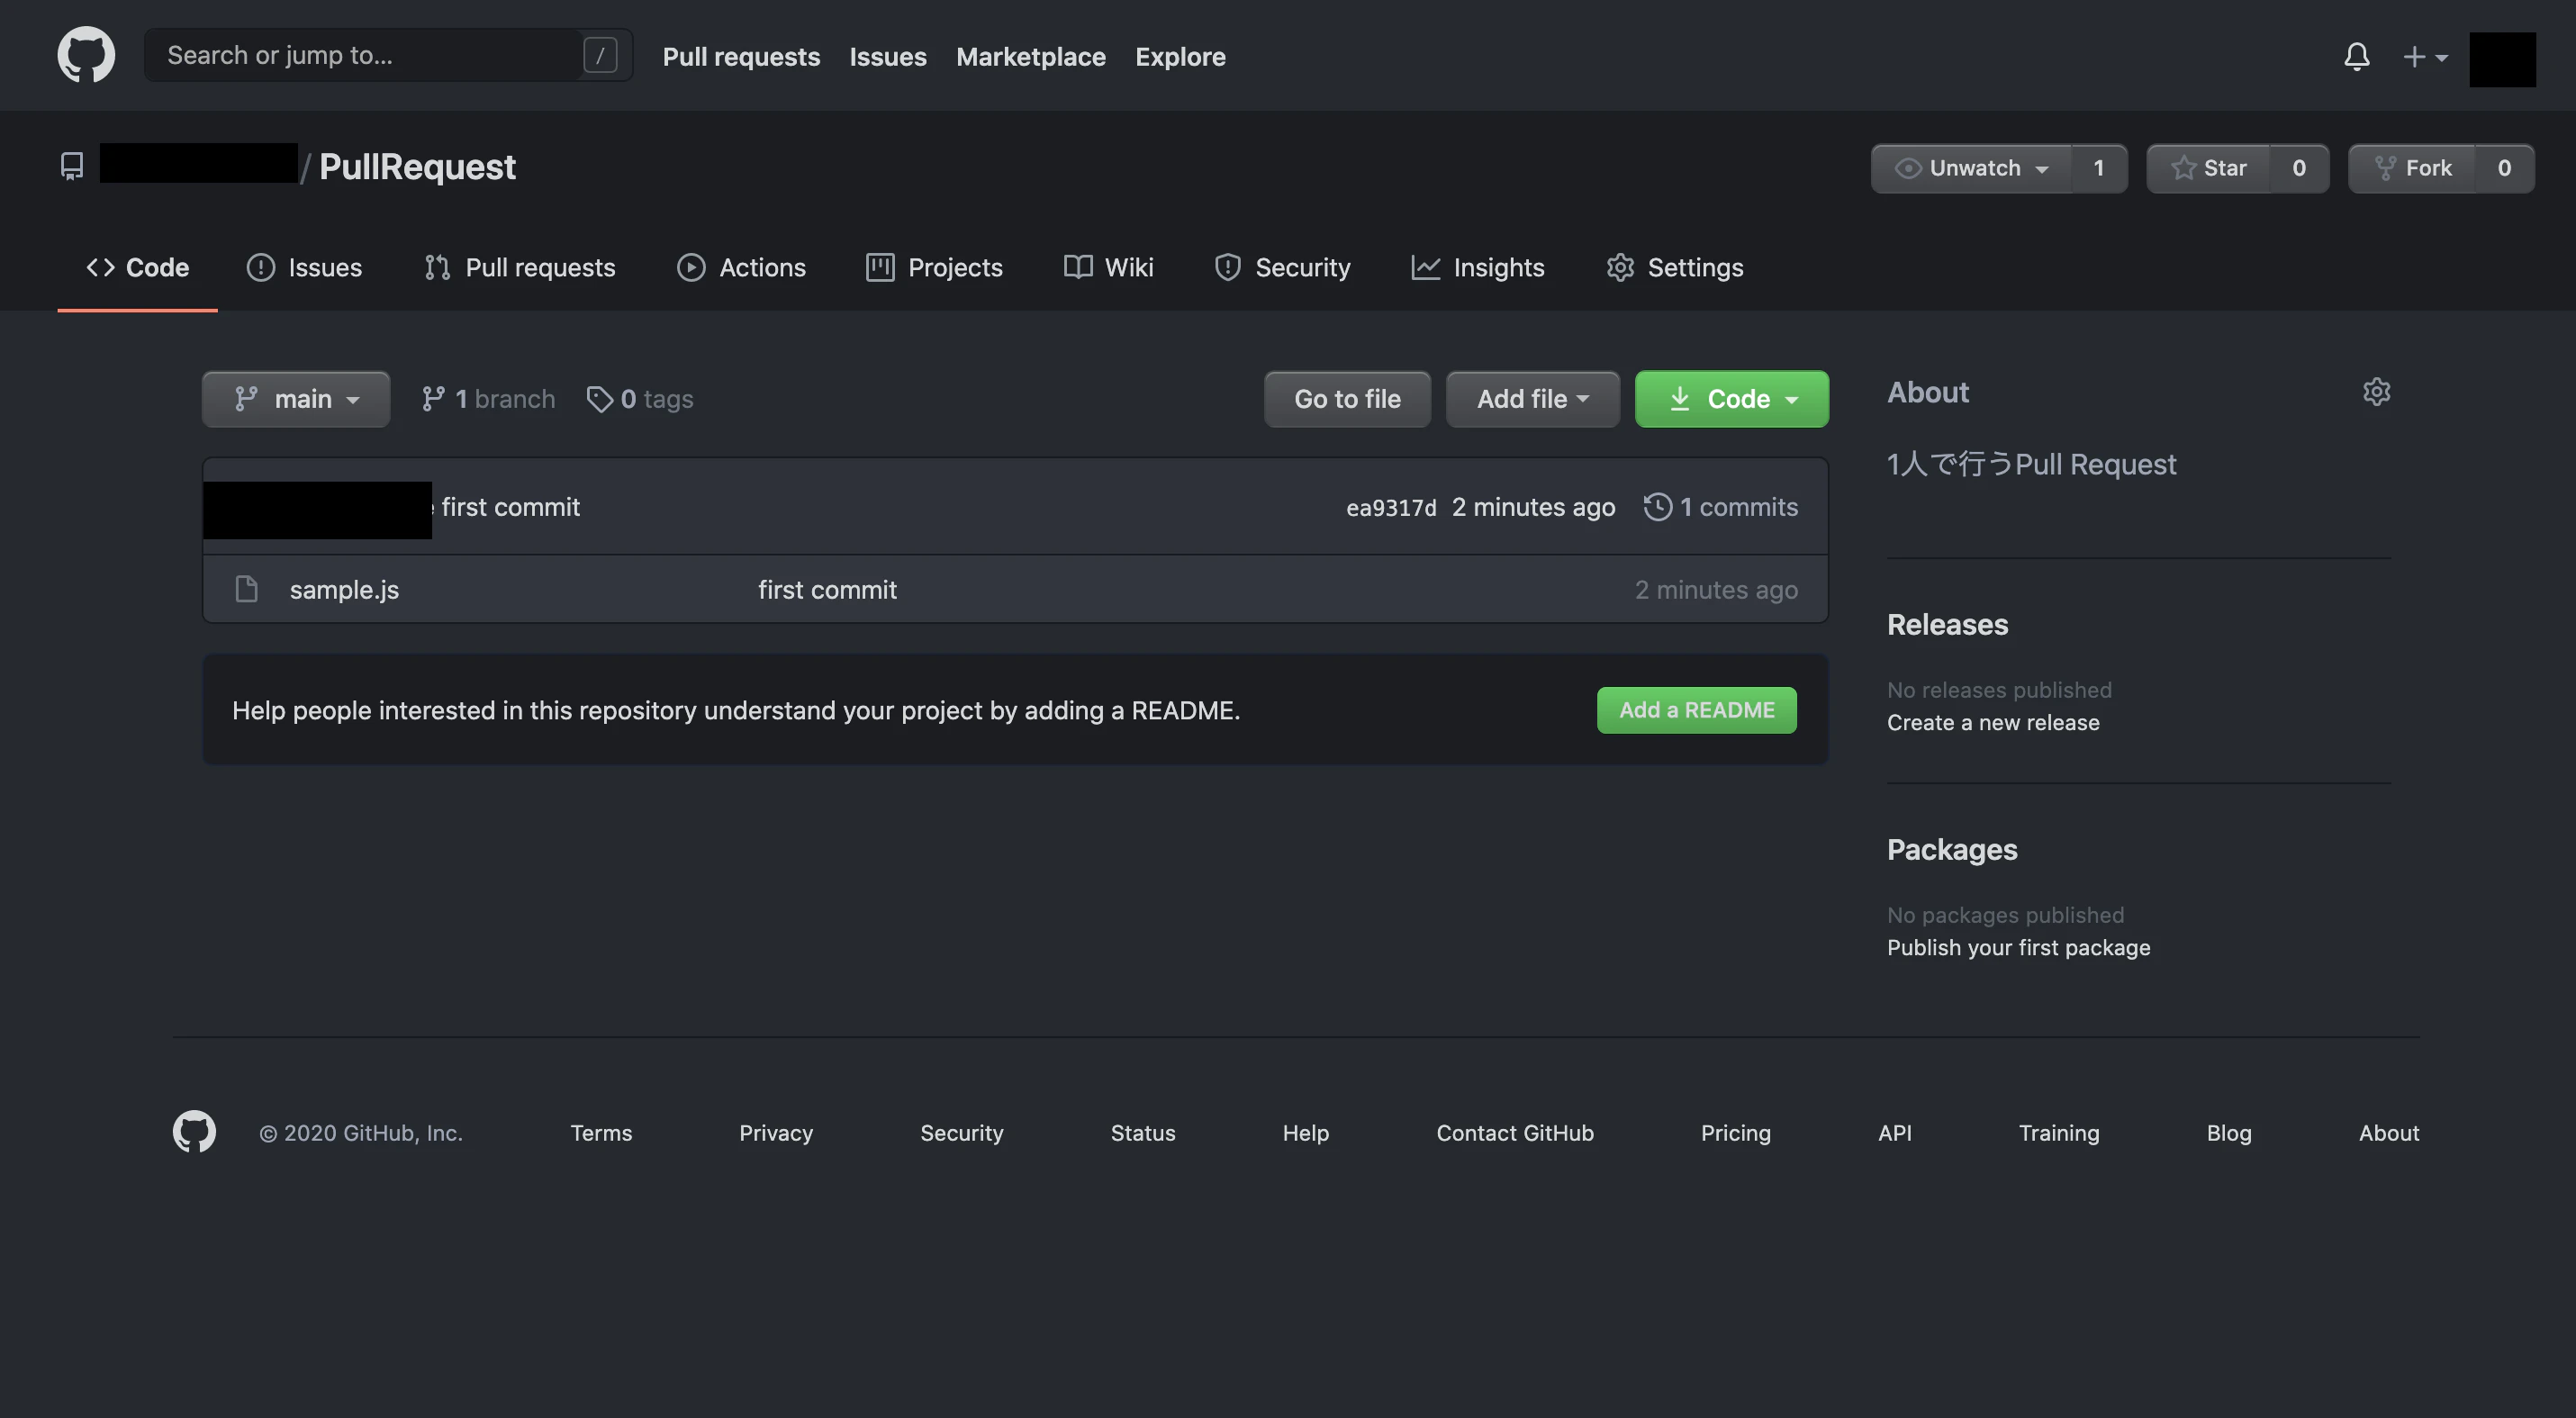This screenshot has height=1418, width=2576.
Task: Open the plus create-new menu
Action: click(x=2424, y=57)
